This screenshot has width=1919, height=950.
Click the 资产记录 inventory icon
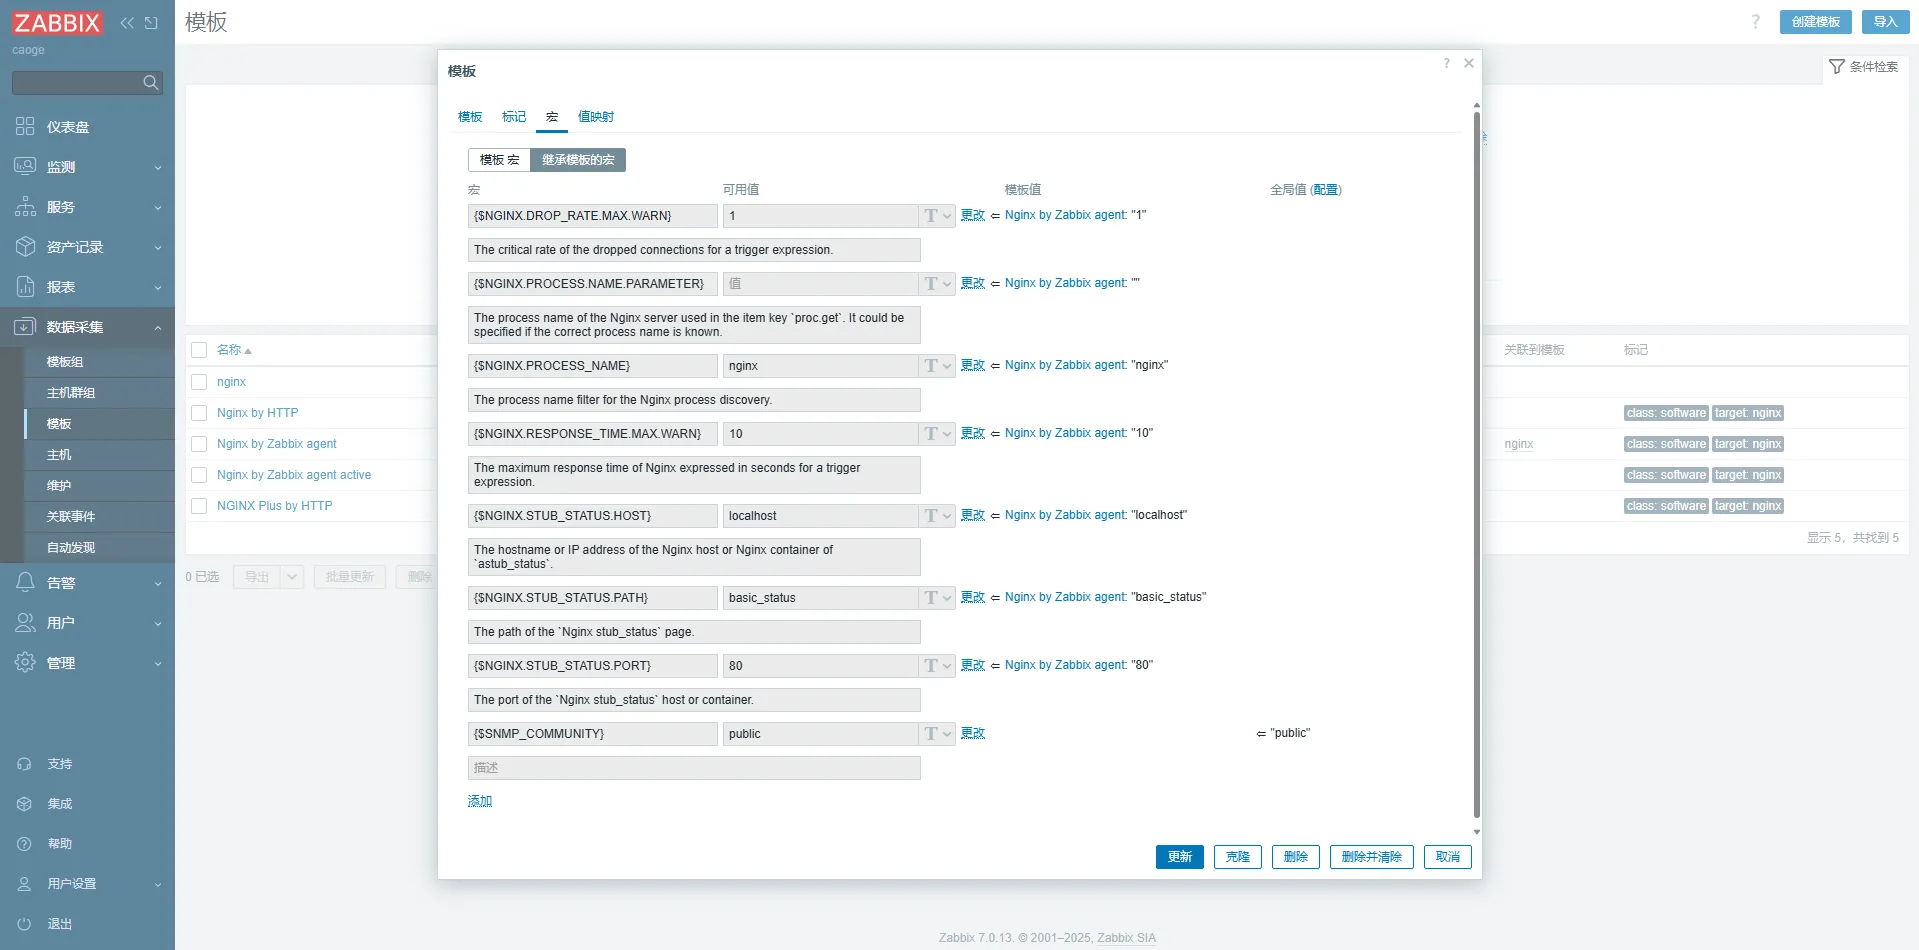pos(25,247)
